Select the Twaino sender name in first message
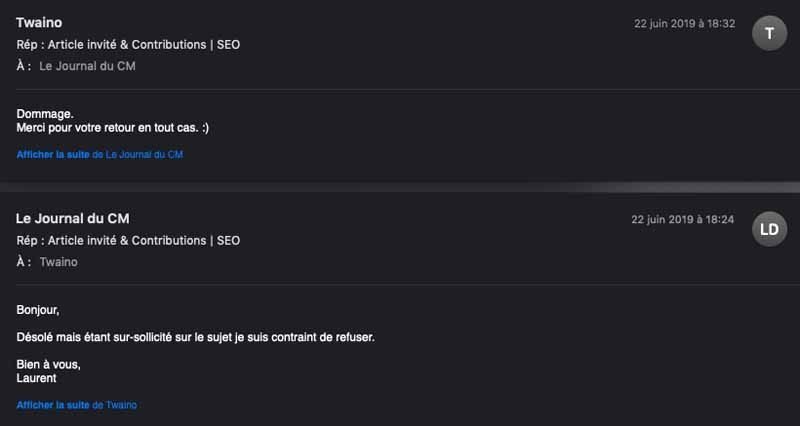The image size is (800, 426). point(39,22)
